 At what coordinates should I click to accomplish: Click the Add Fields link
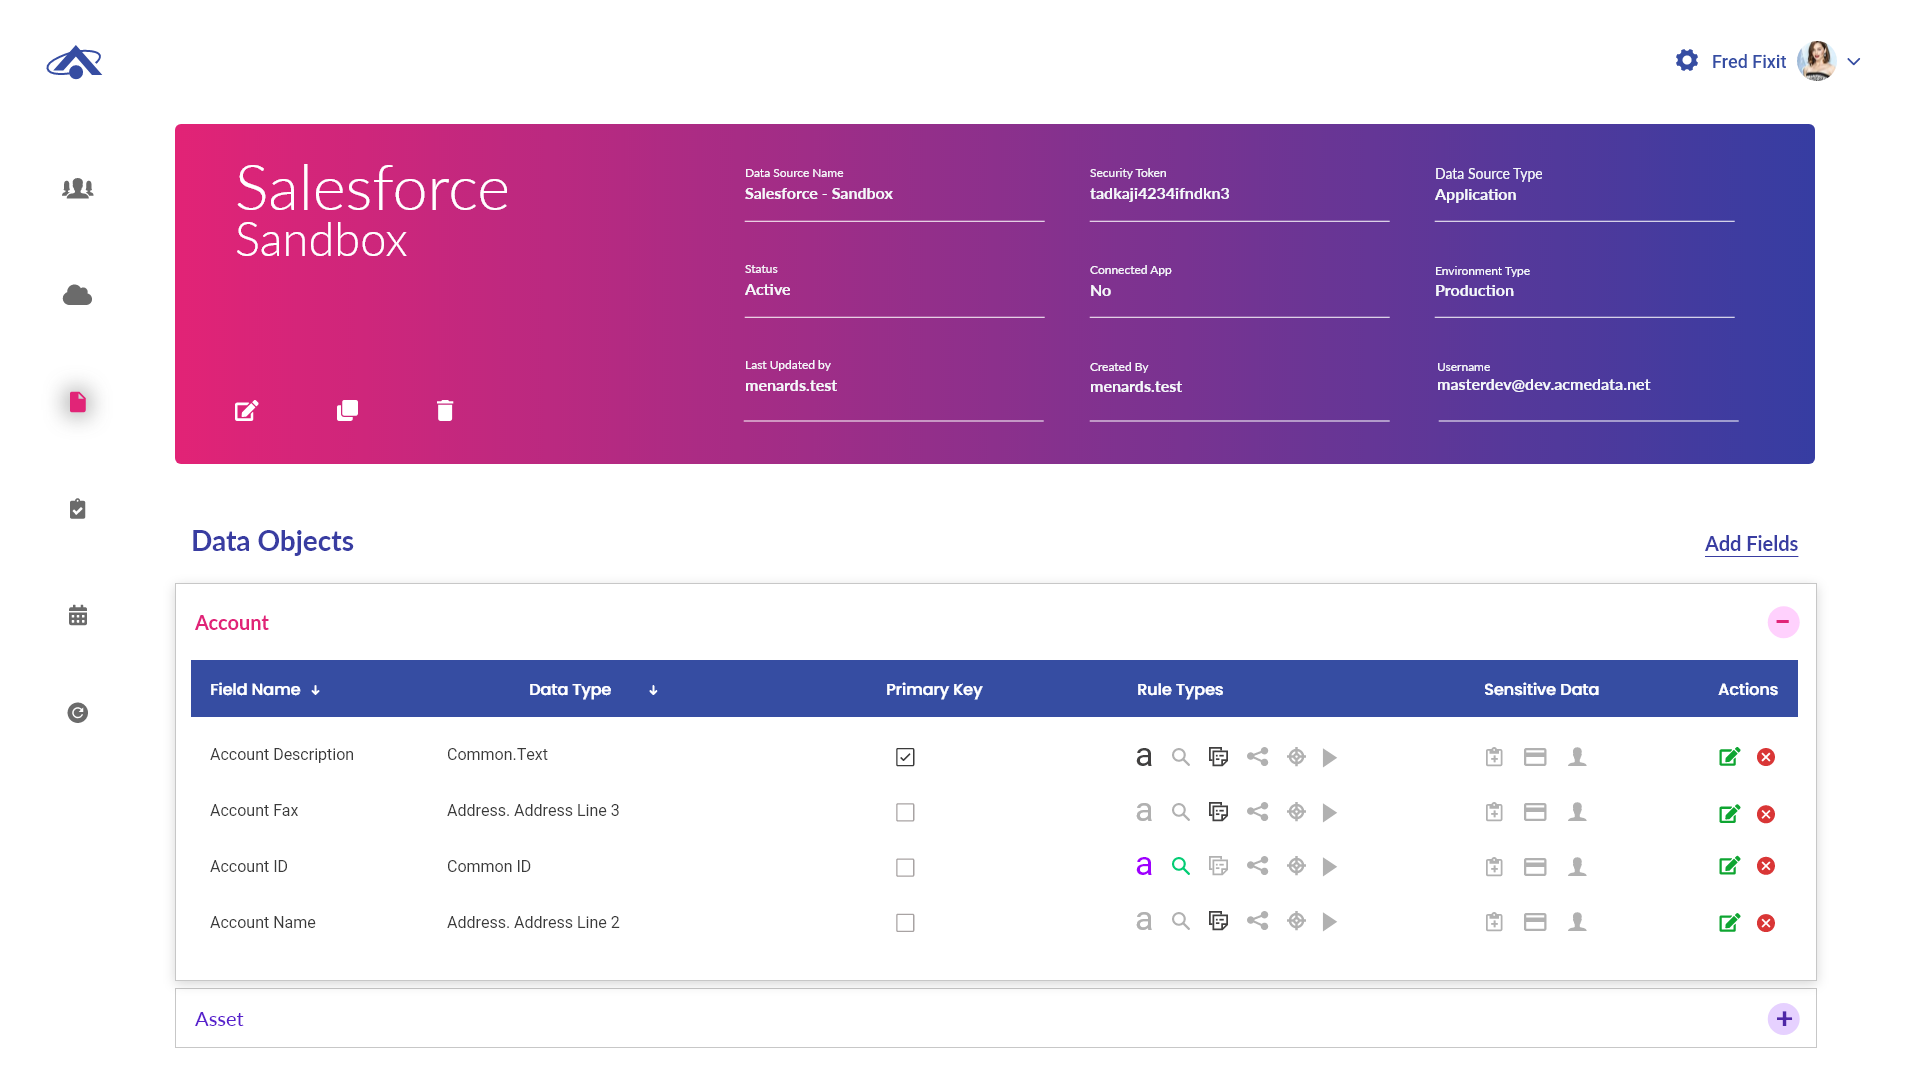(1751, 544)
